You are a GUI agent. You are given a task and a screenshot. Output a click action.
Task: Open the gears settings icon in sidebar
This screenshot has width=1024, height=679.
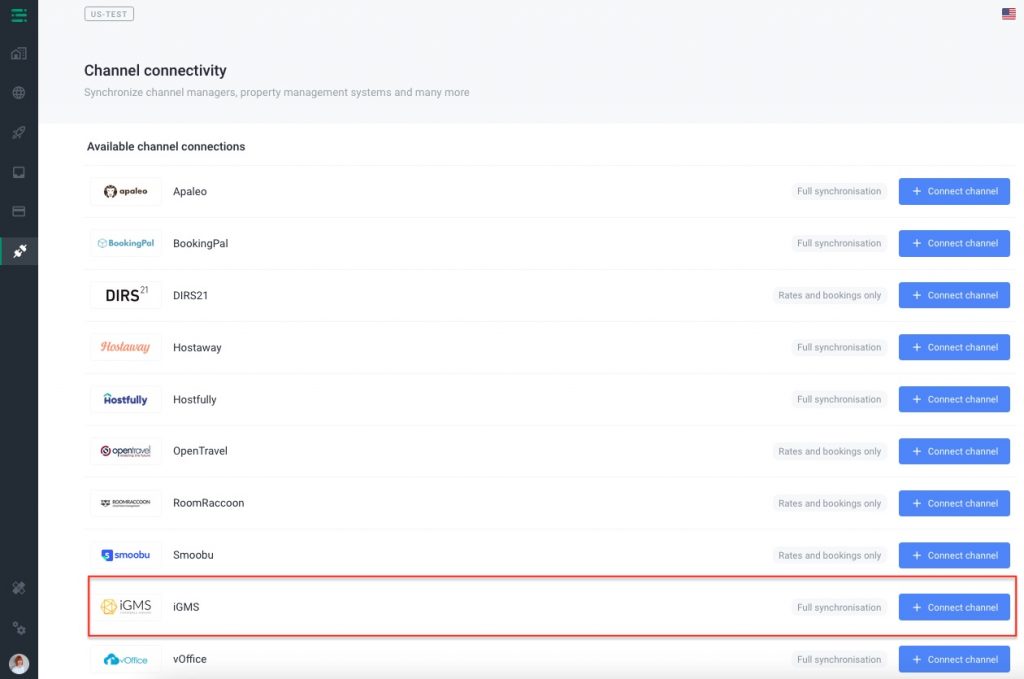click(x=19, y=628)
